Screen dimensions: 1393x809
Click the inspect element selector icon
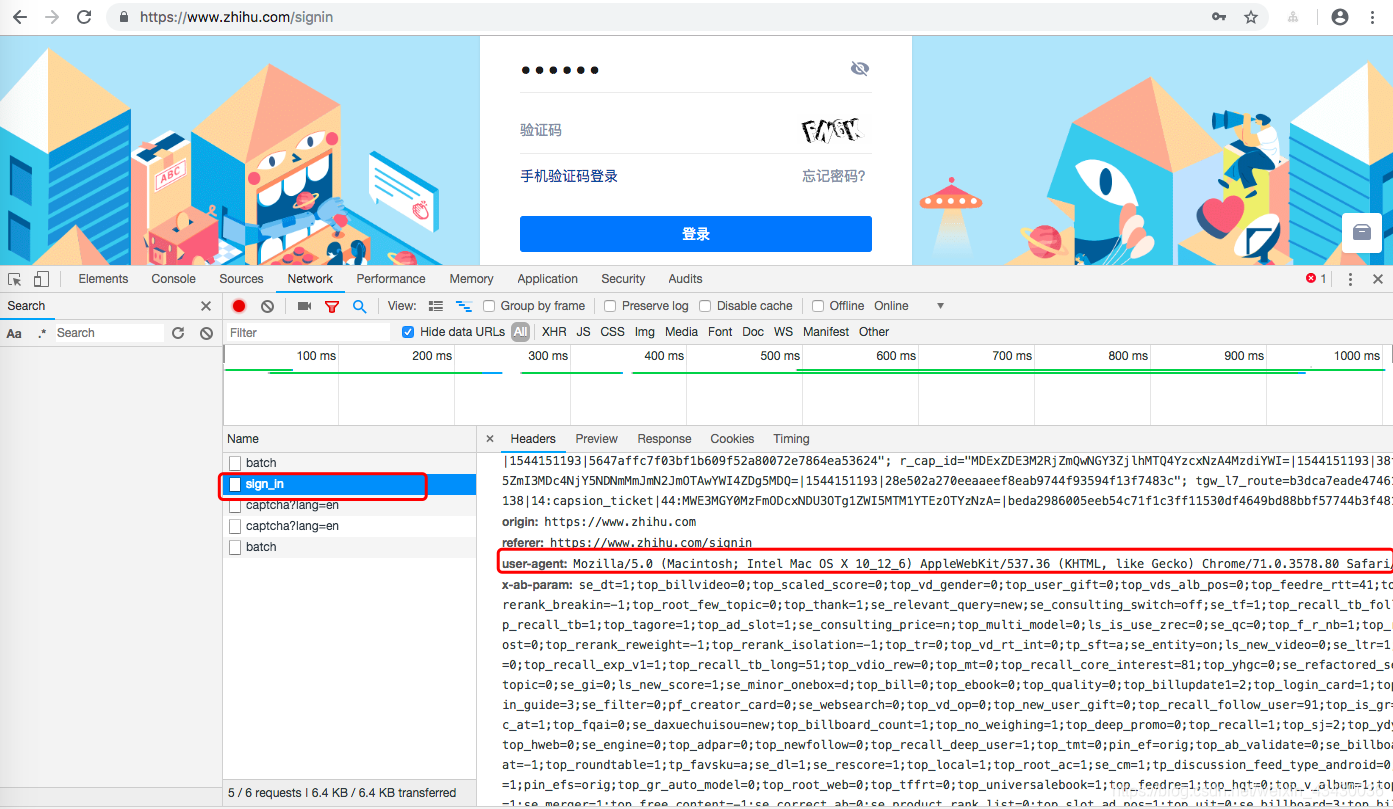[x=15, y=279]
